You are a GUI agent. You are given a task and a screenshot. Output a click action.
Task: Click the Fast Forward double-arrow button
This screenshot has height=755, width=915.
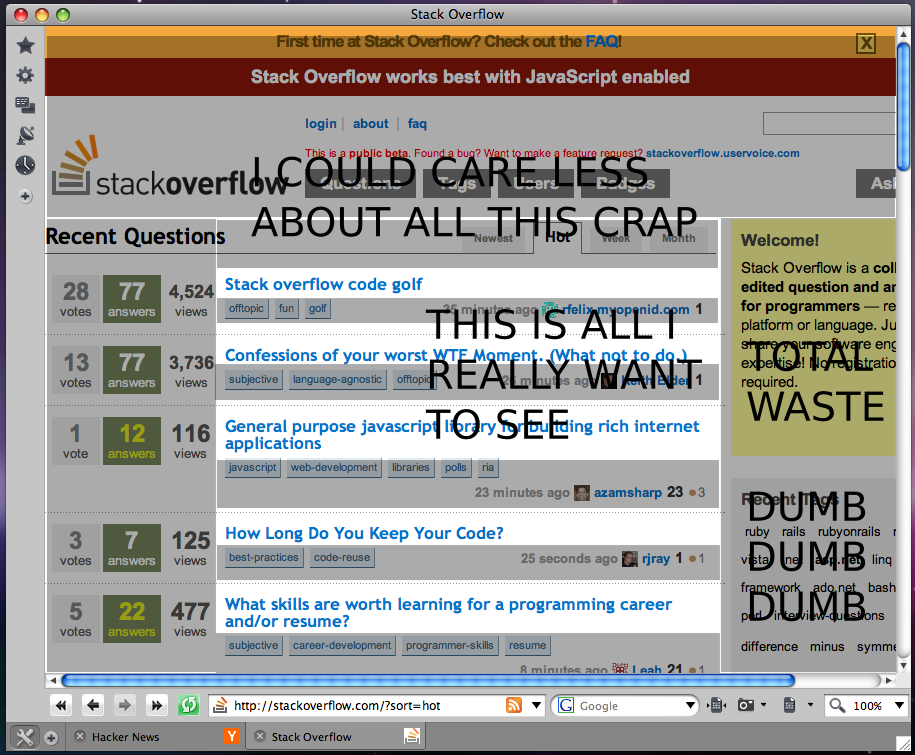pyautogui.click(x=156, y=705)
